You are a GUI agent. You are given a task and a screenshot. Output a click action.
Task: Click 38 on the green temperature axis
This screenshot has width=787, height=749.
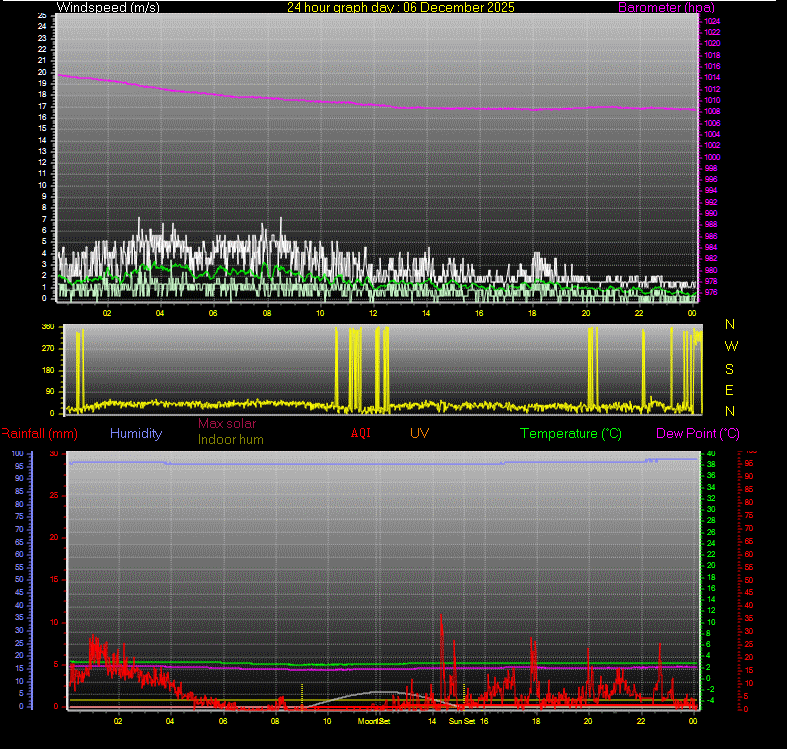coord(711,464)
